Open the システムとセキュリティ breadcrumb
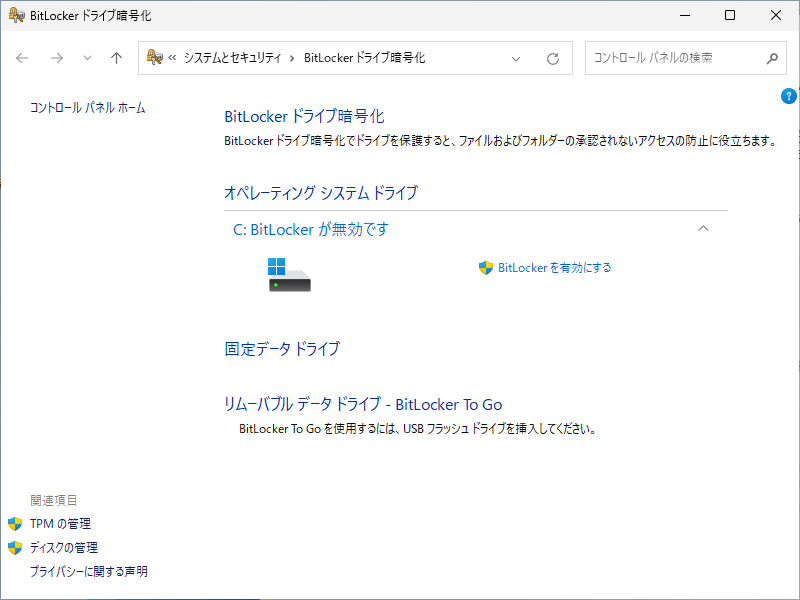 point(233,58)
